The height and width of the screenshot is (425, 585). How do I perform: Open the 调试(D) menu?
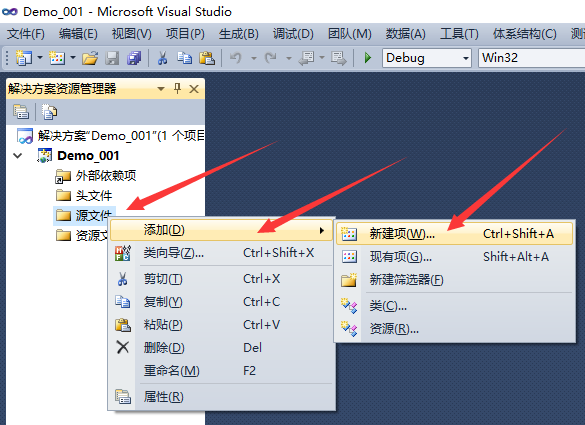coord(293,34)
